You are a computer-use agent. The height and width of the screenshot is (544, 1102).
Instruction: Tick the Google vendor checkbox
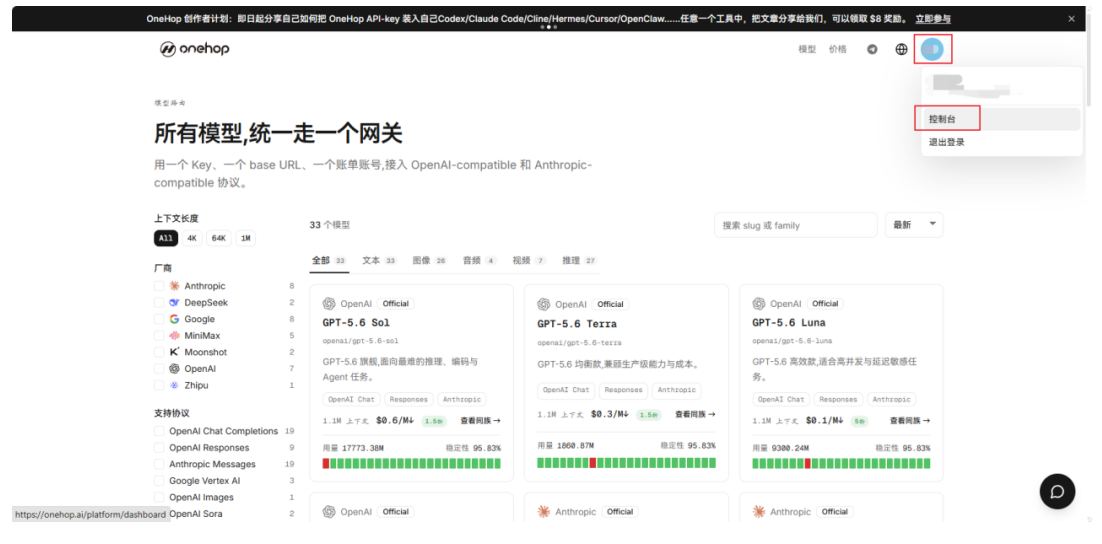coord(159,319)
